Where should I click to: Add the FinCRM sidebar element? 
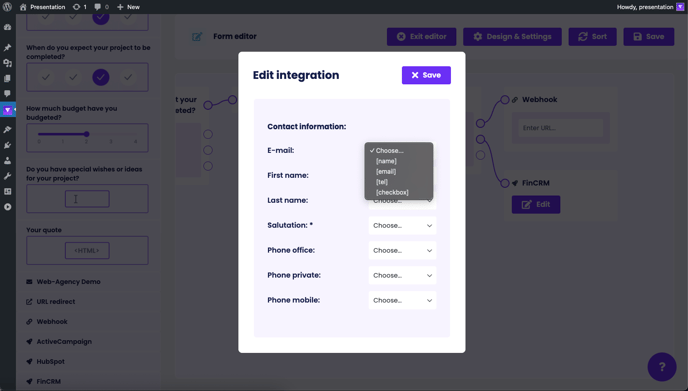(88, 382)
